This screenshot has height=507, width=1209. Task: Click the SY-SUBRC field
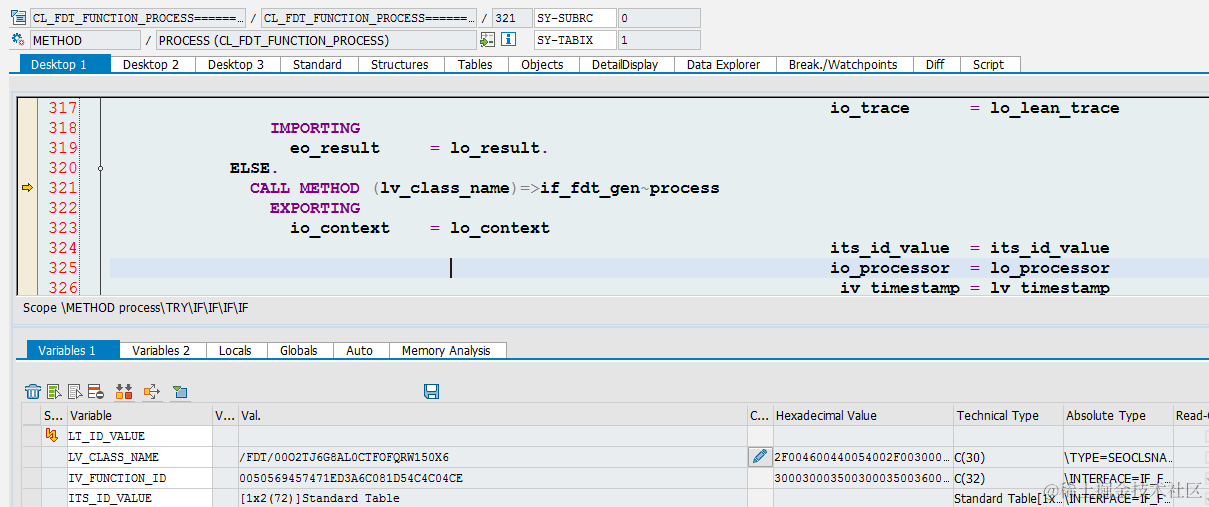coord(575,18)
